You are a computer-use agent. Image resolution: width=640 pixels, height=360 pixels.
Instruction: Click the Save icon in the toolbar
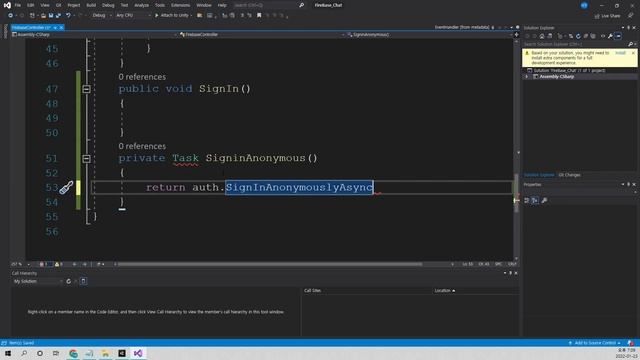51,16
